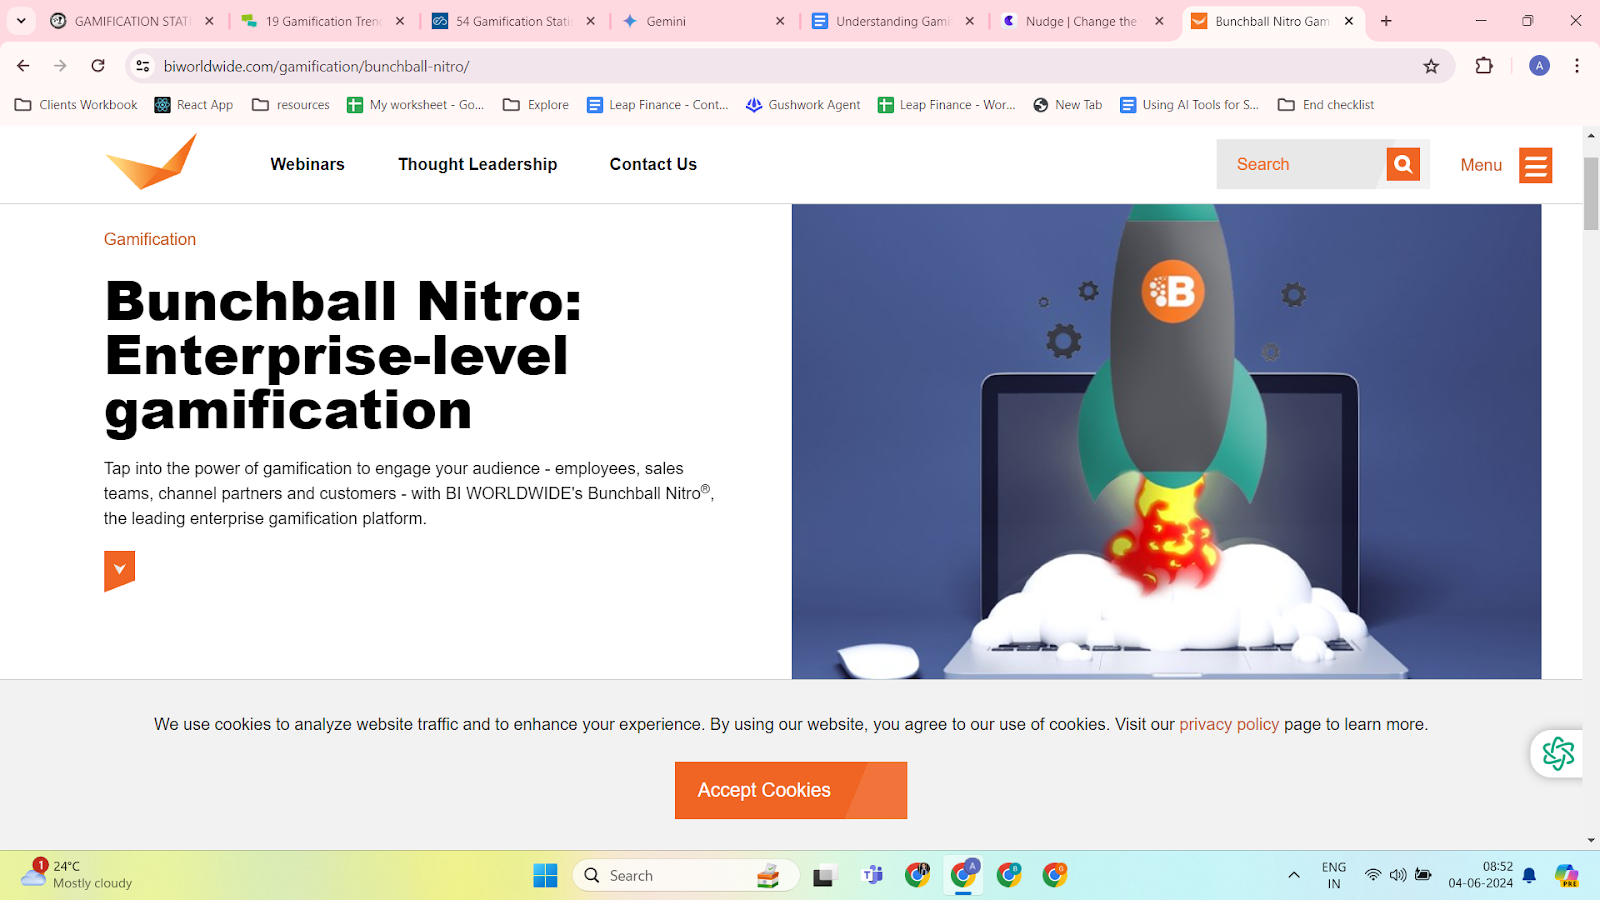Open New Tab bookmark

click(1068, 104)
